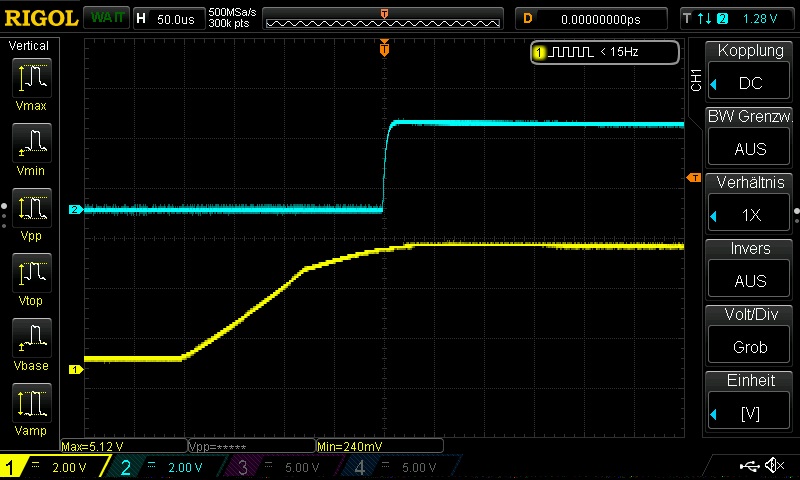Image resolution: width=800 pixels, height=480 pixels.
Task: Click the 500MSa/s sample rate text
Action: pos(232,12)
